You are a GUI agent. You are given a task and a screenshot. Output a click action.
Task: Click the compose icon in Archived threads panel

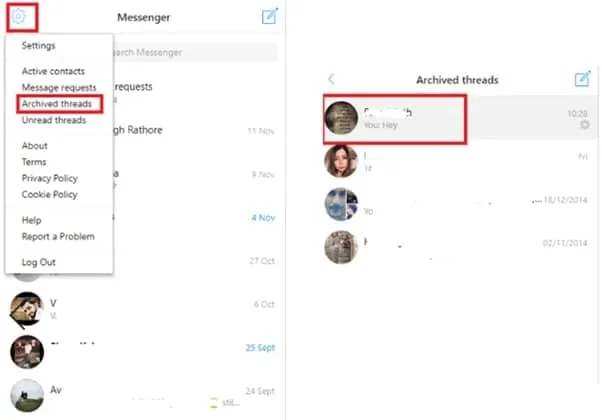pyautogui.click(x=582, y=79)
